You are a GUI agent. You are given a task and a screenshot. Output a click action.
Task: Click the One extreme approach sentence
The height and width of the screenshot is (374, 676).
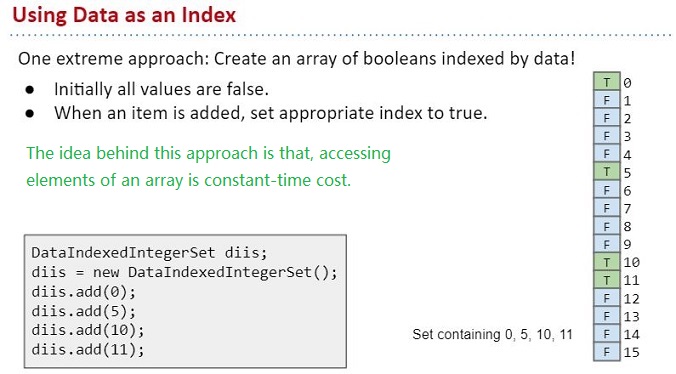(x=297, y=59)
